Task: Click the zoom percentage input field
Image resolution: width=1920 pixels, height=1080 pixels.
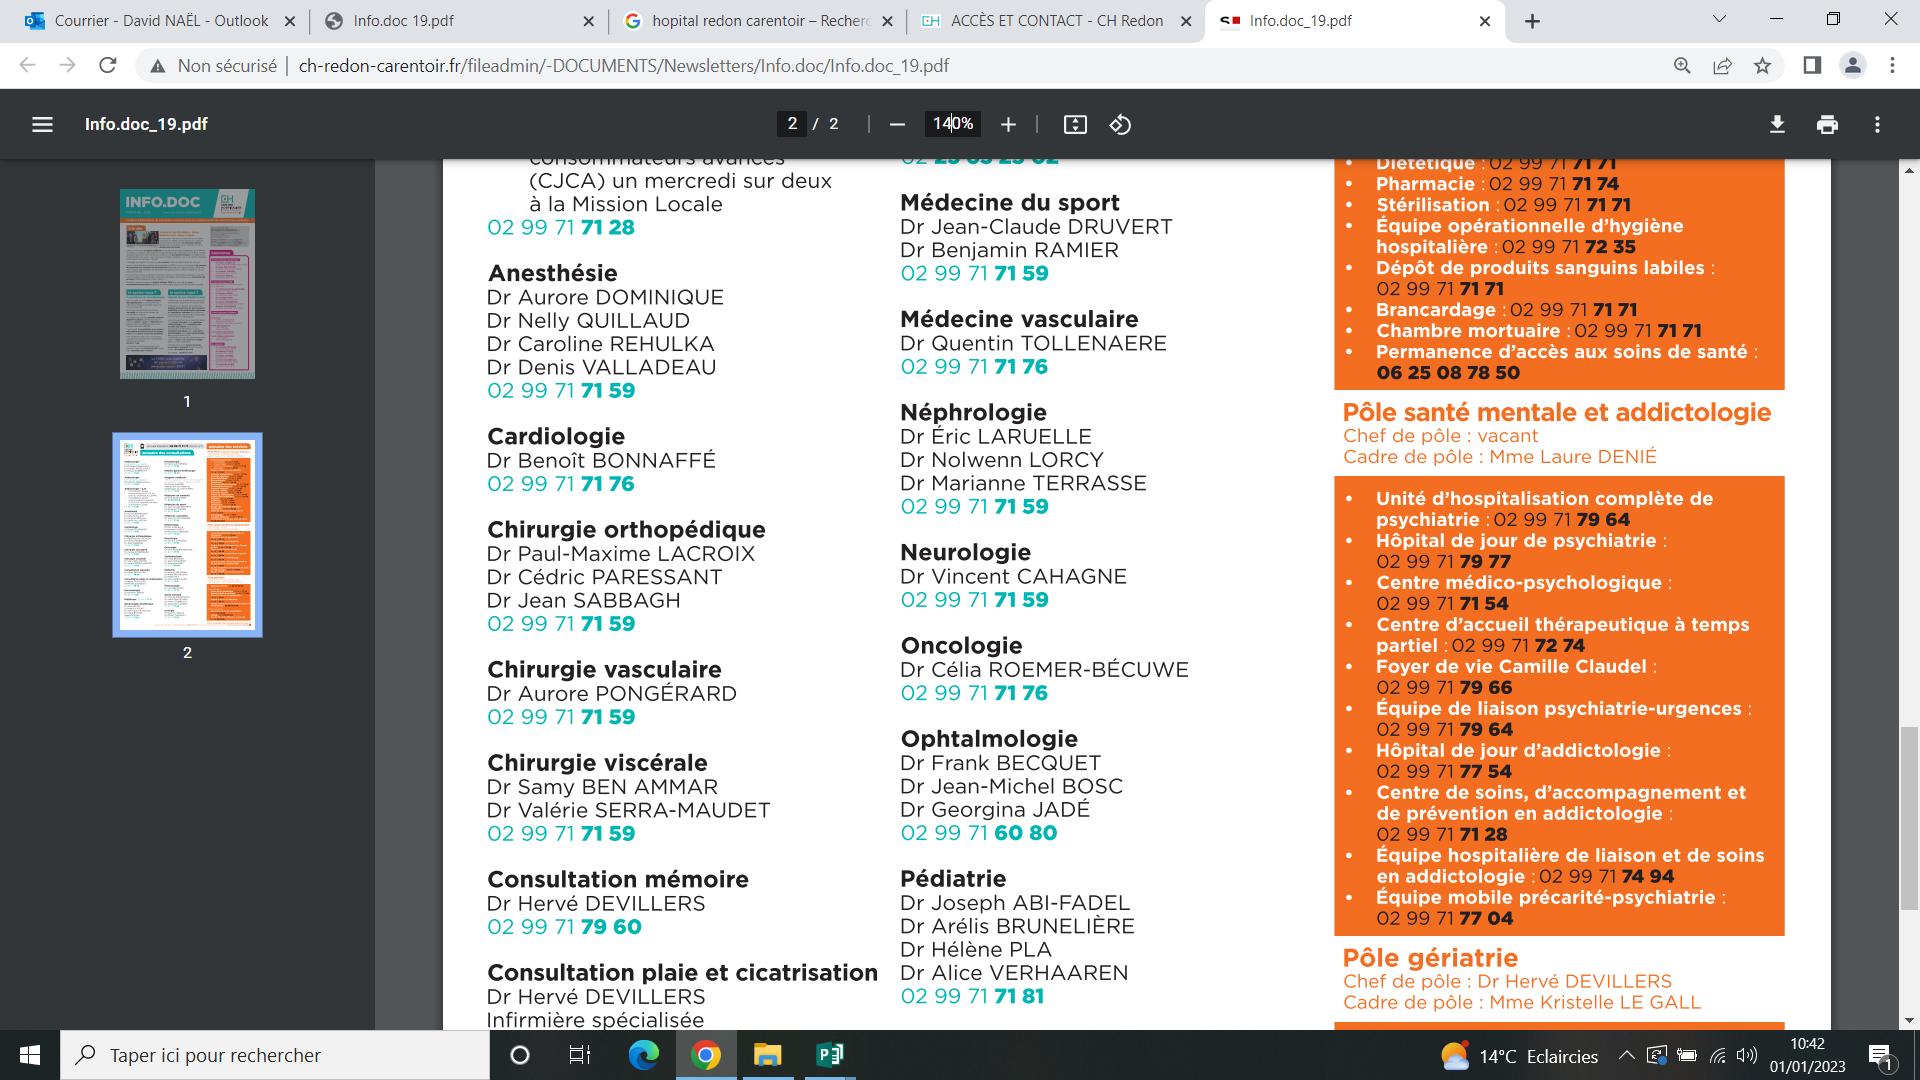Action: pos(952,124)
